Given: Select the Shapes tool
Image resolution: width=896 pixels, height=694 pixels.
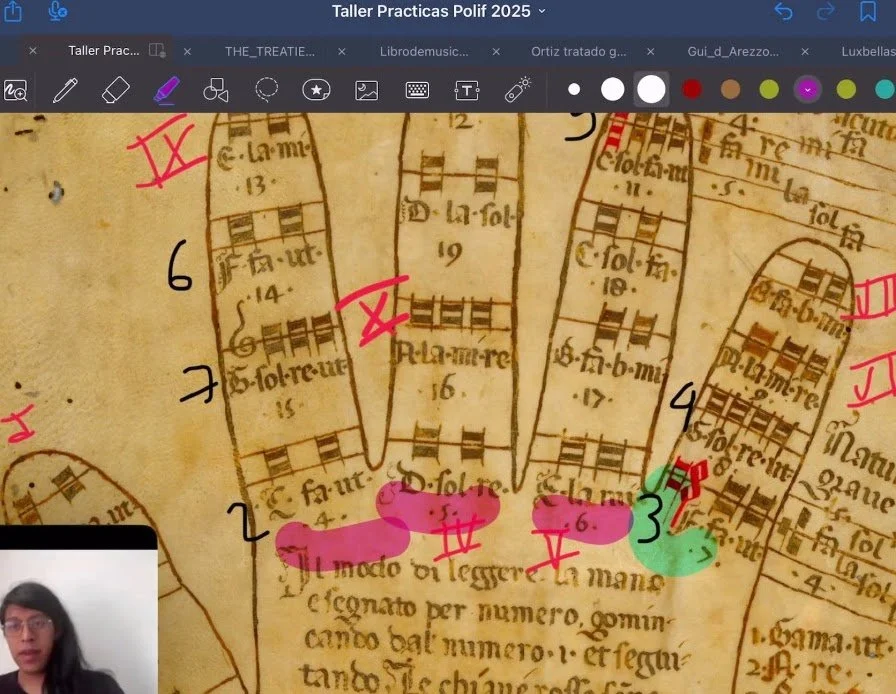Looking at the screenshot, I should [x=216, y=90].
